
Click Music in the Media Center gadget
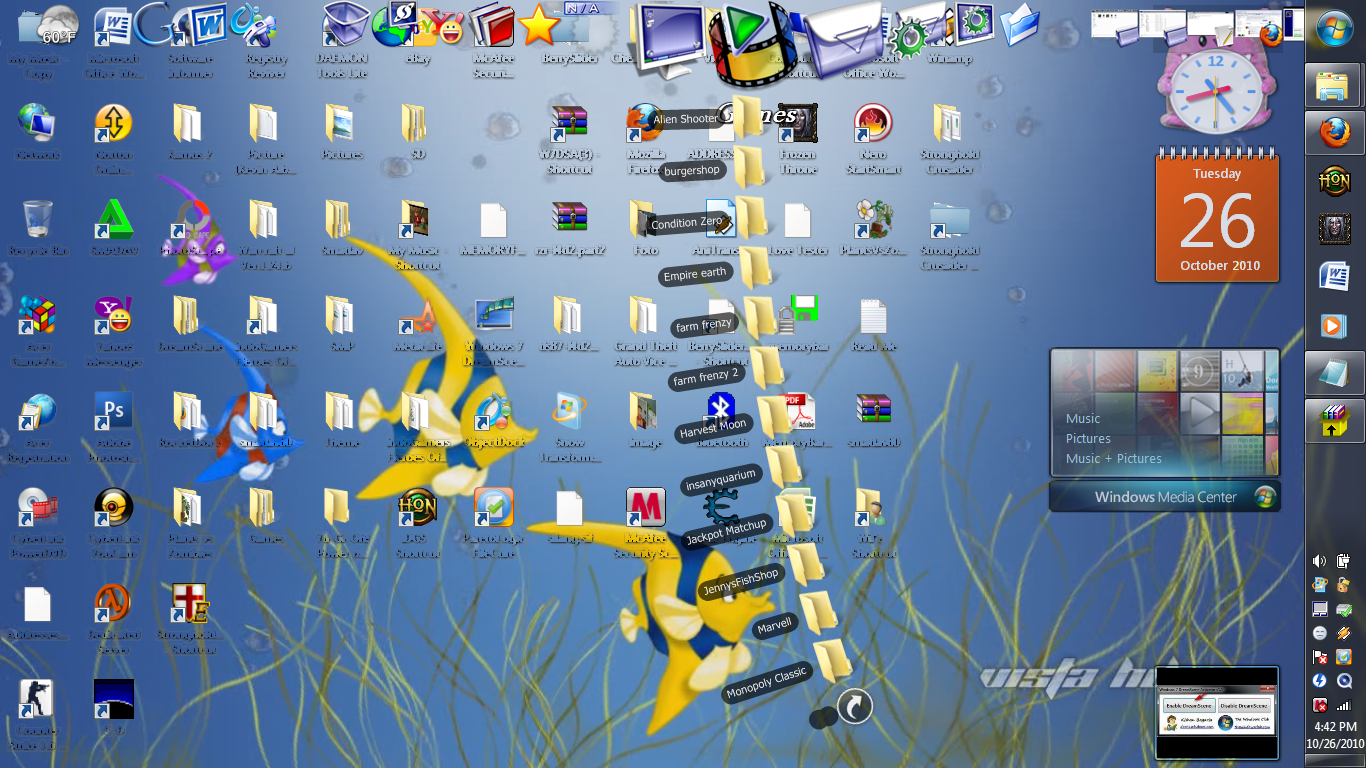(x=1083, y=418)
